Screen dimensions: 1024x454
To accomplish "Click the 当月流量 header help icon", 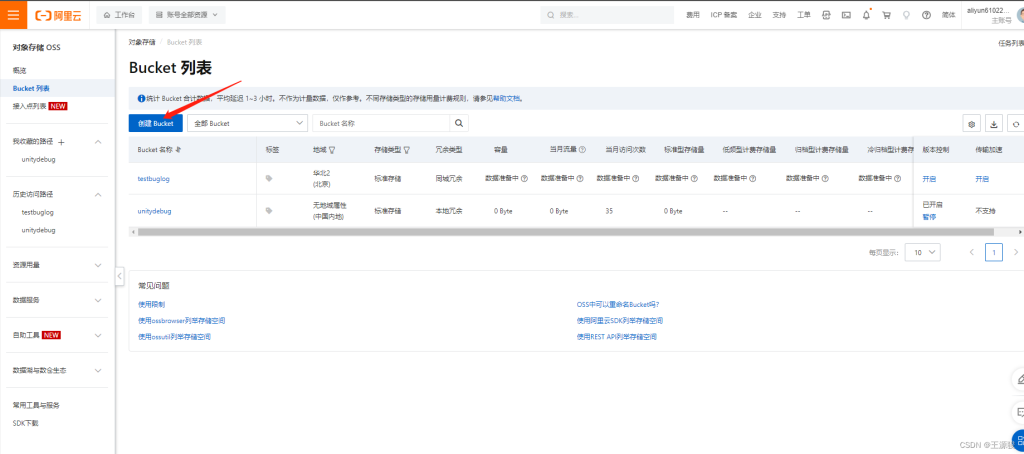I will (x=582, y=150).
